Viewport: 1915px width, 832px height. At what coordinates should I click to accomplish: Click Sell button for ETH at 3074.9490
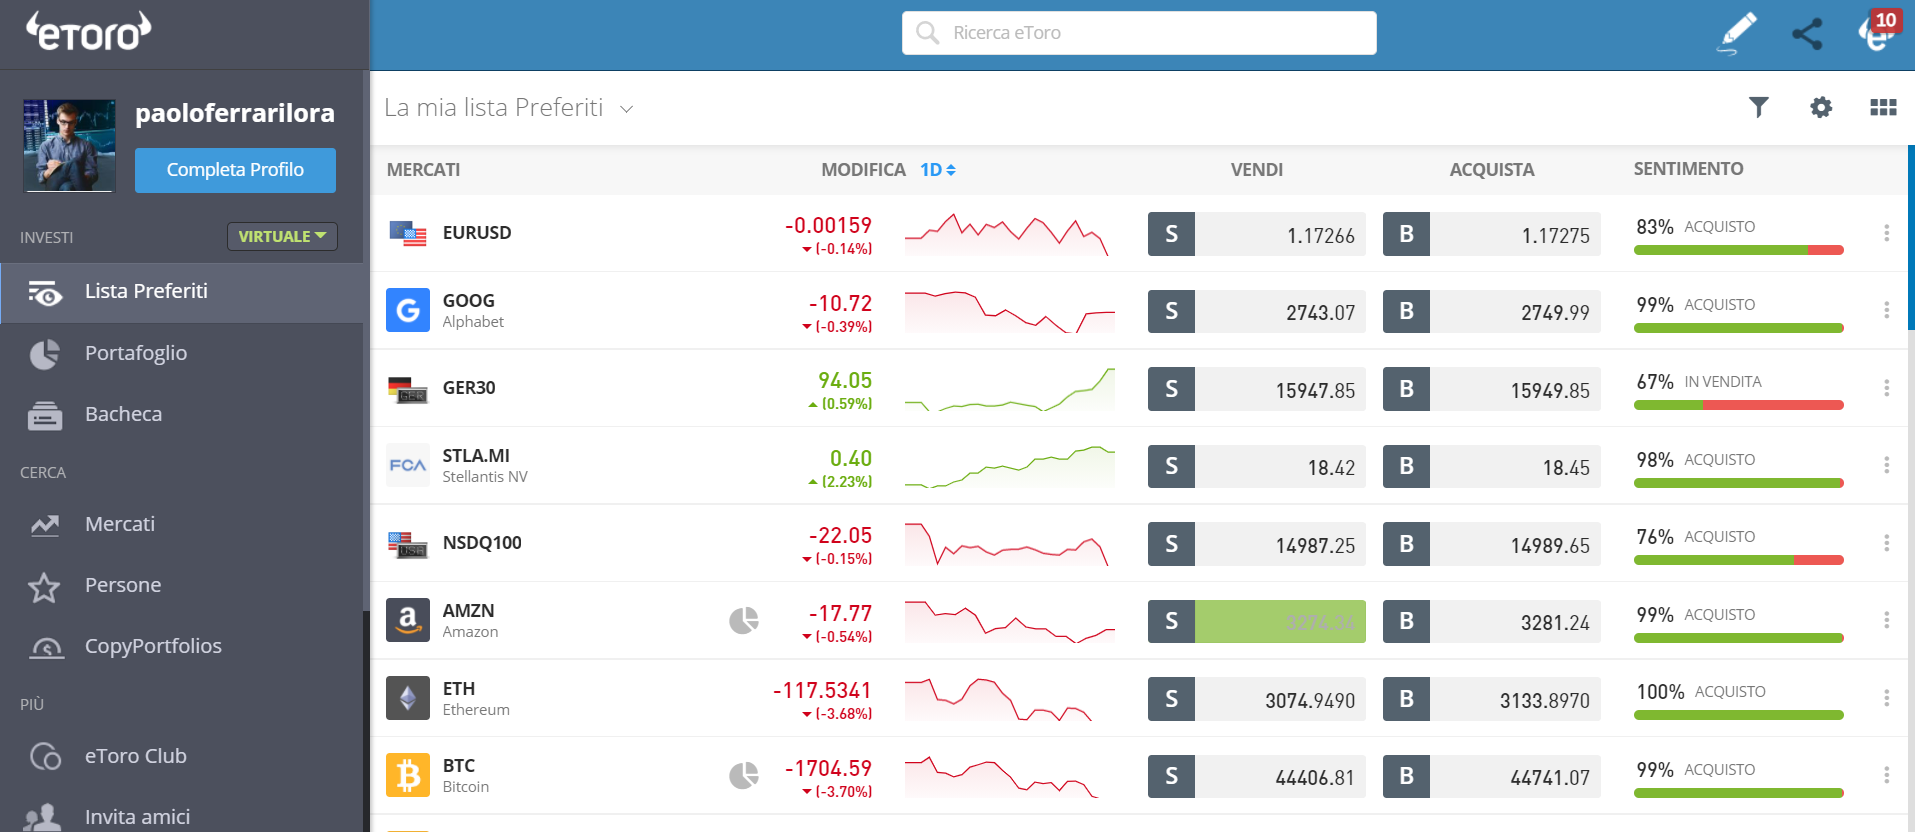click(x=1257, y=699)
